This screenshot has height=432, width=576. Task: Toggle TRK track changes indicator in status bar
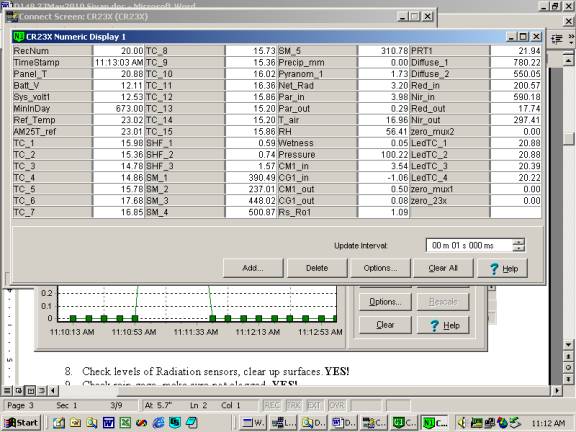294,405
